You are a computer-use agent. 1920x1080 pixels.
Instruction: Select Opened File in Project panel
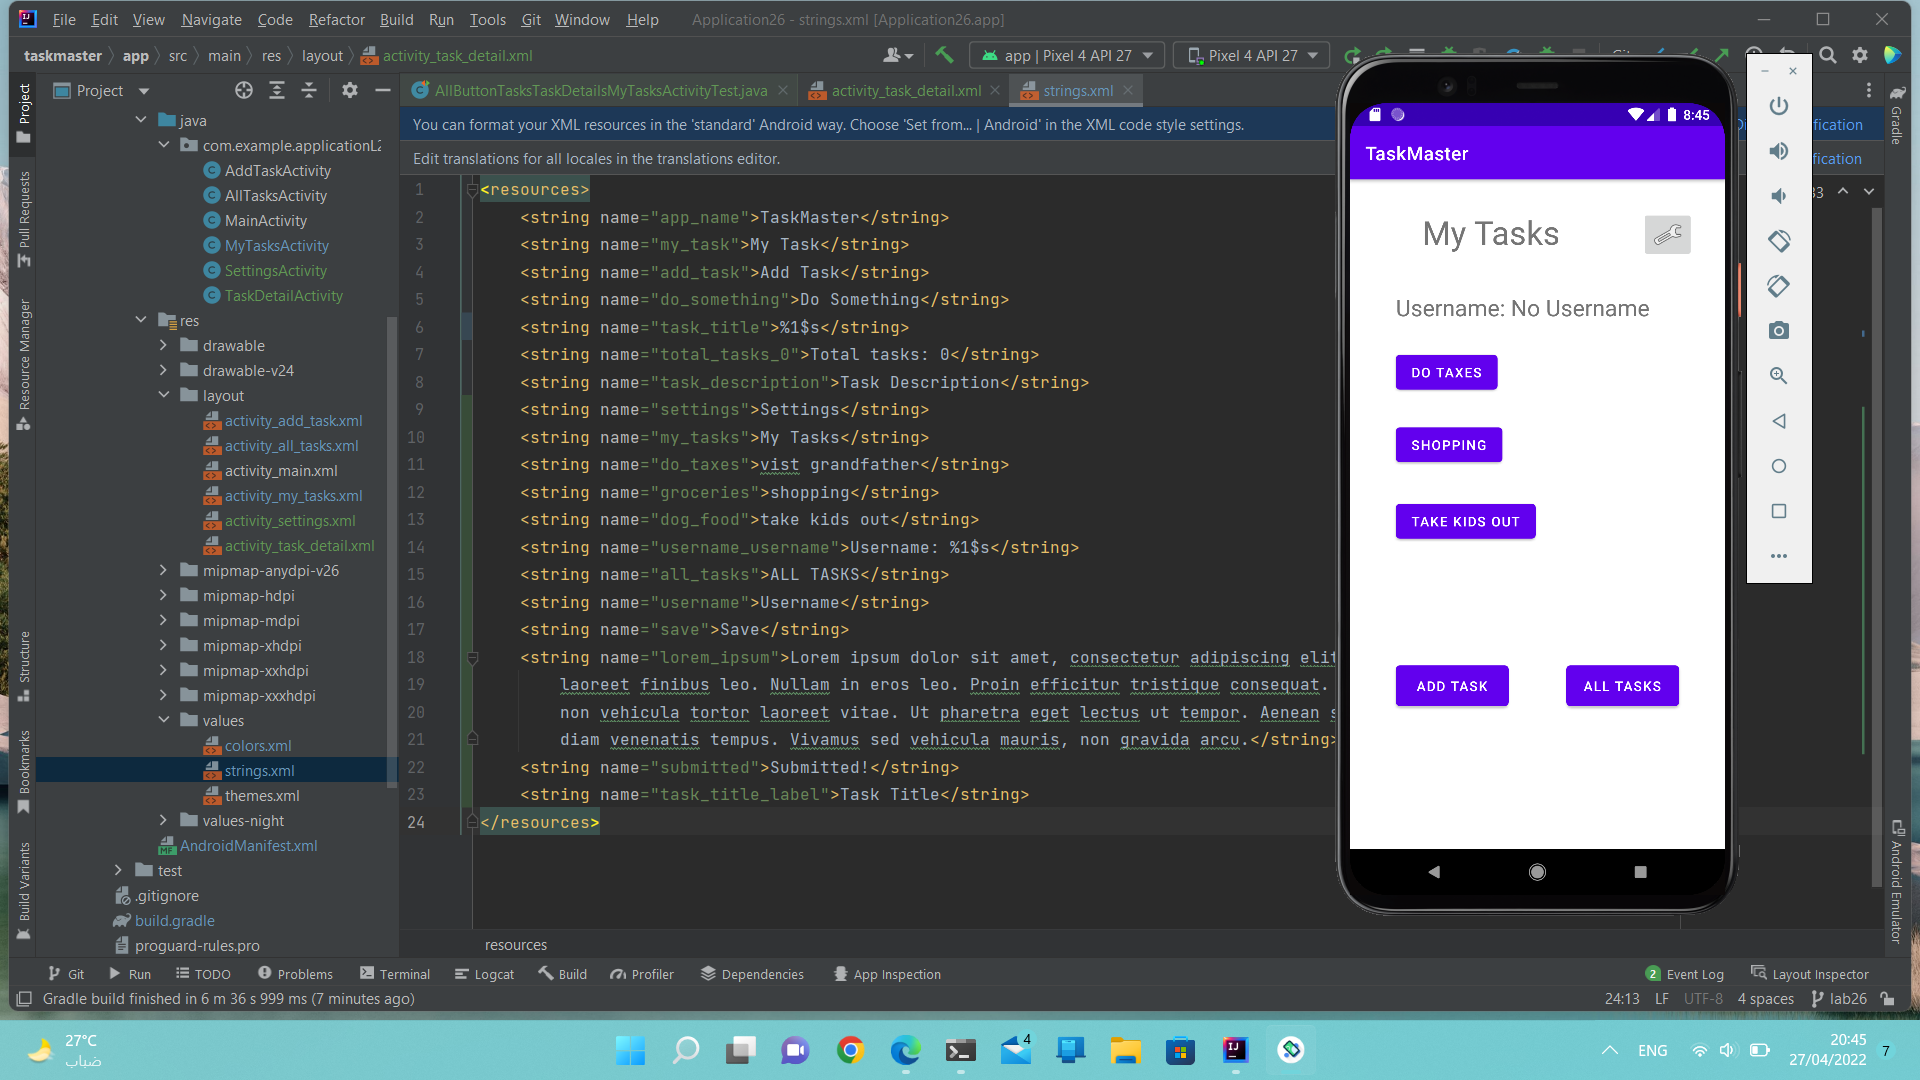(x=243, y=90)
